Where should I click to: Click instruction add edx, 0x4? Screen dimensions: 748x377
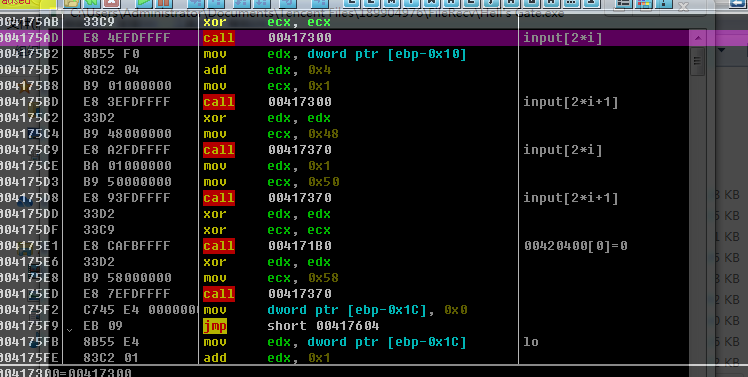click(x=267, y=70)
